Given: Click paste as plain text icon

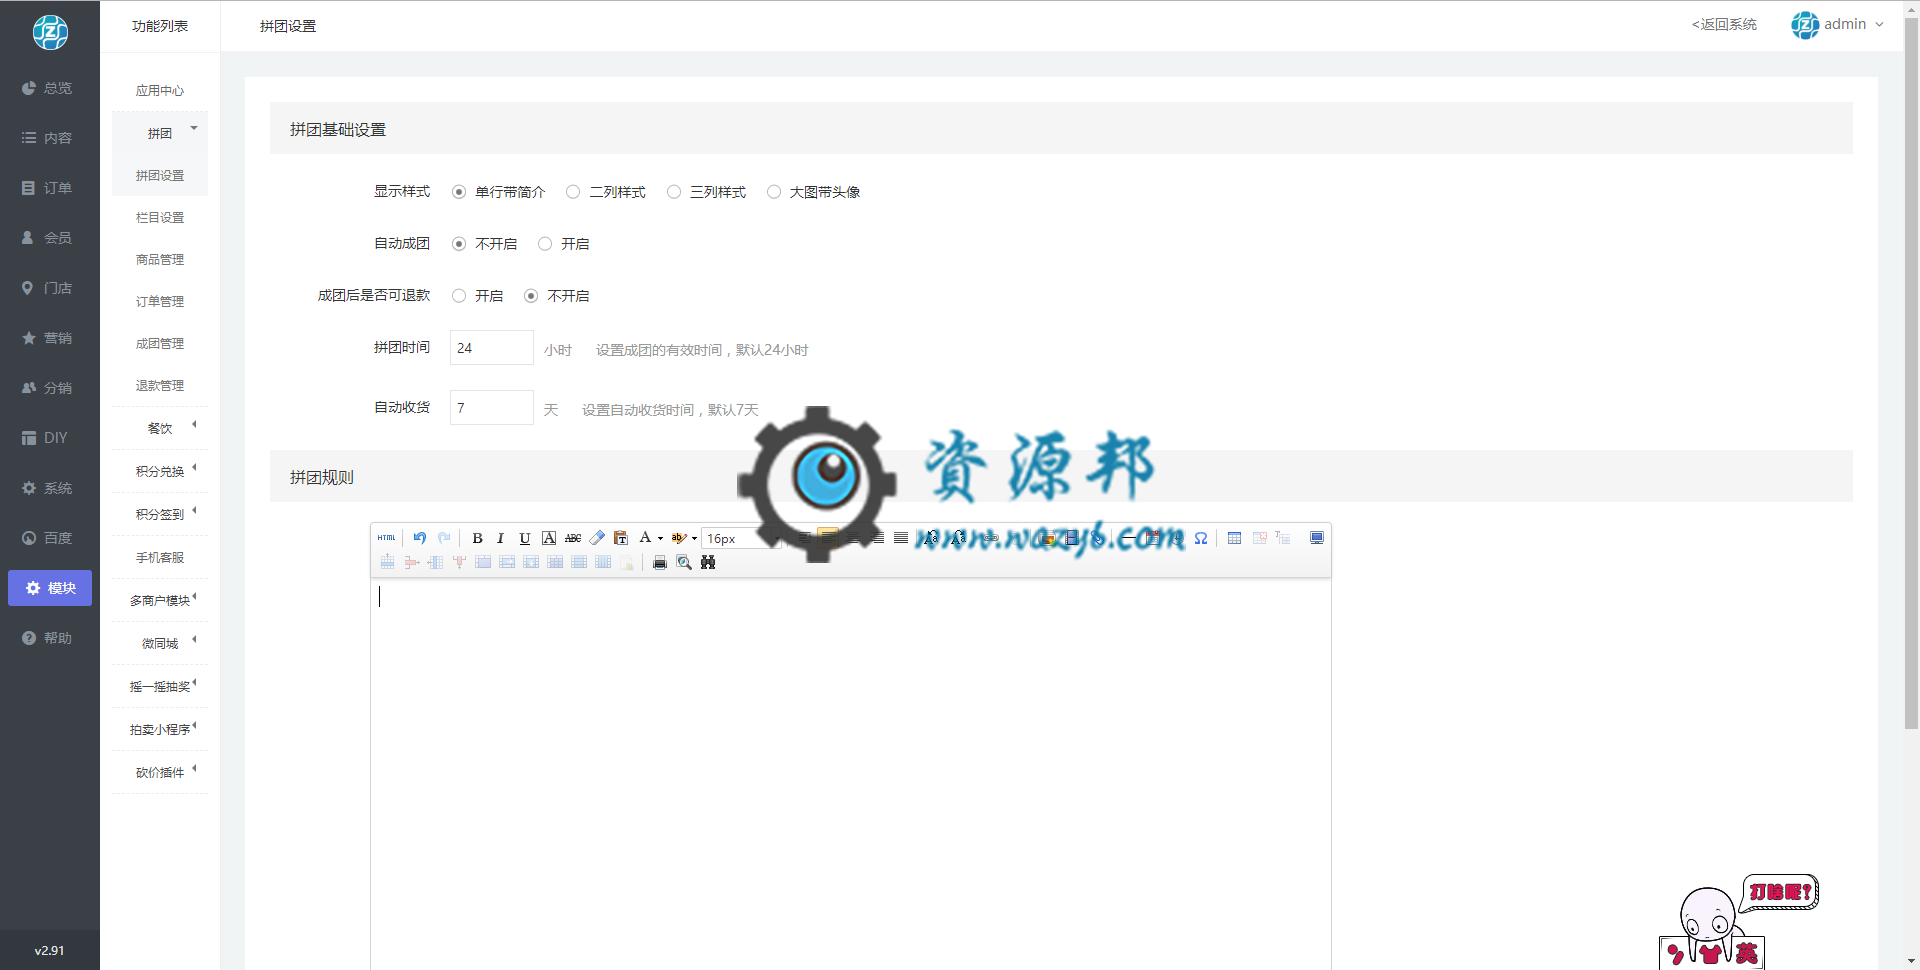Looking at the screenshot, I should click(x=621, y=538).
